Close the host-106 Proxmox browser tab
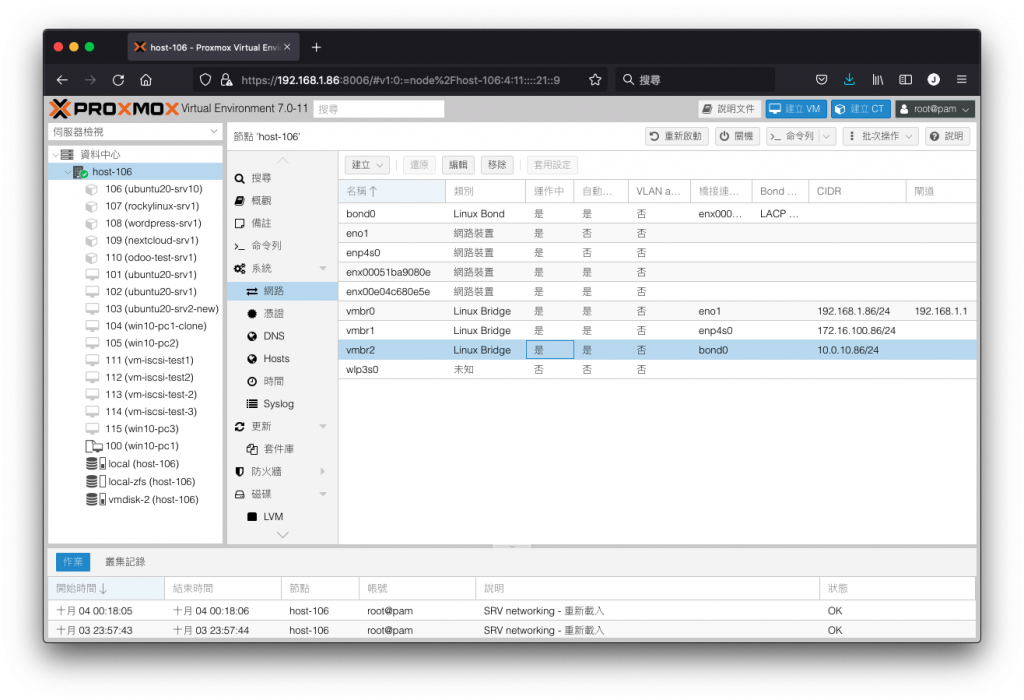 [287, 47]
